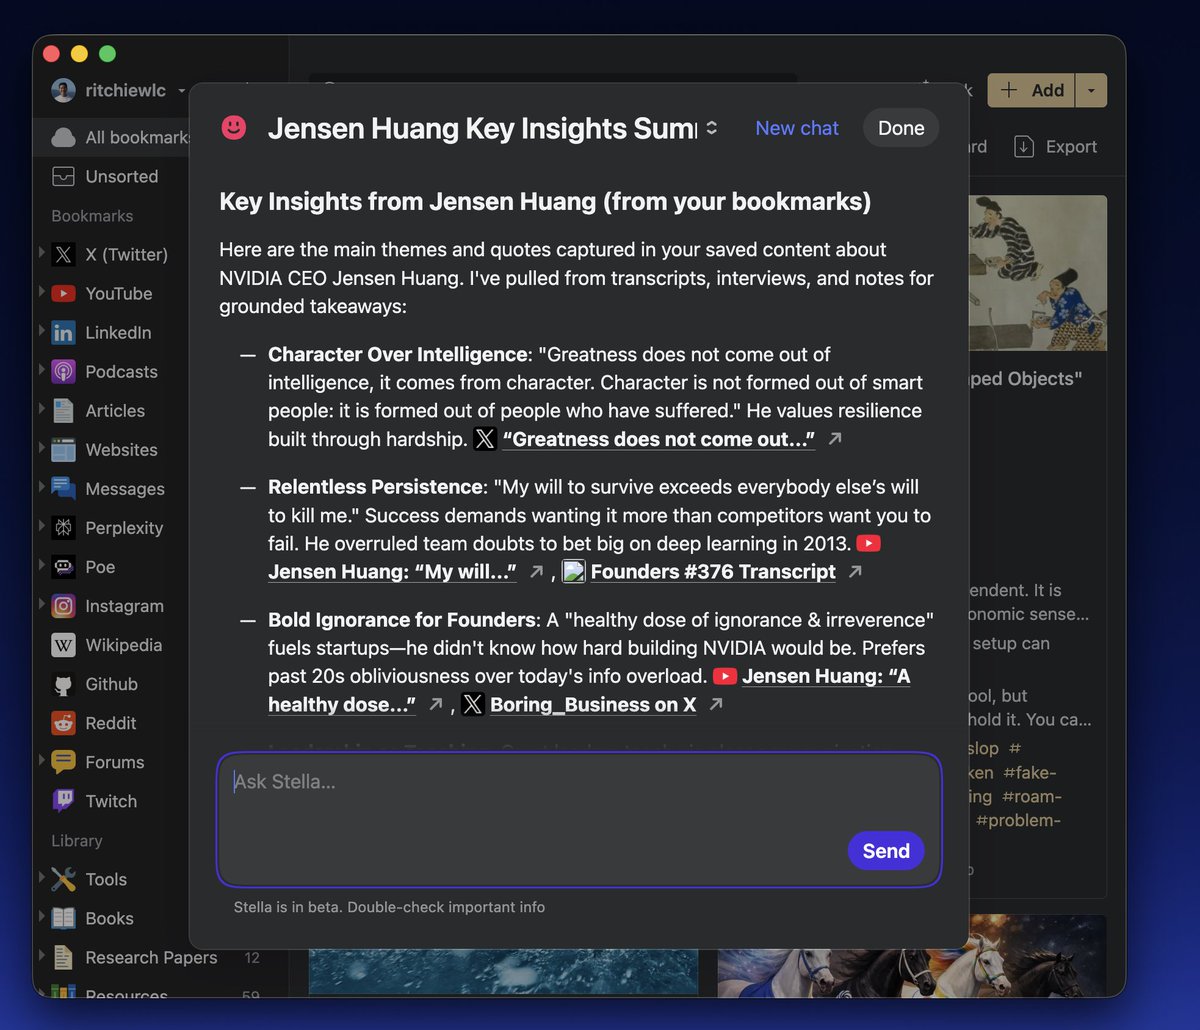This screenshot has height=1030, width=1200.
Task: Click Done to close Stella chat
Action: 901,128
